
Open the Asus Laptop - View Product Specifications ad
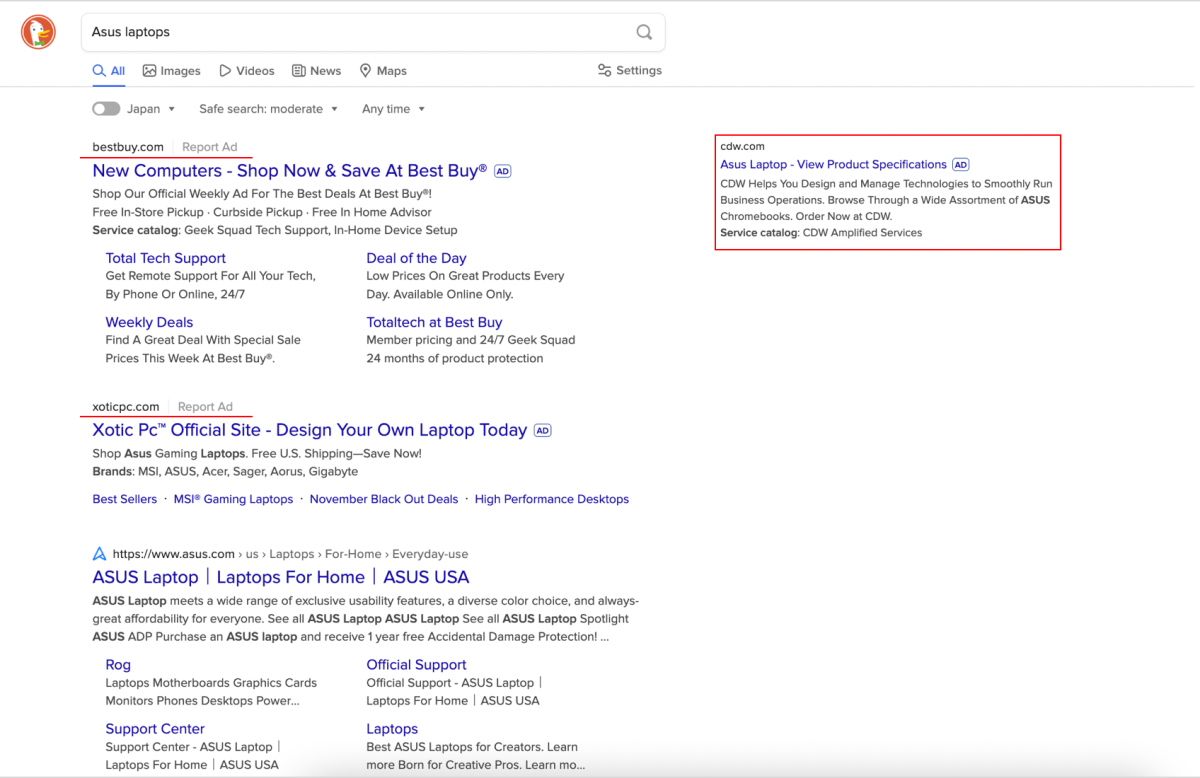coord(833,164)
